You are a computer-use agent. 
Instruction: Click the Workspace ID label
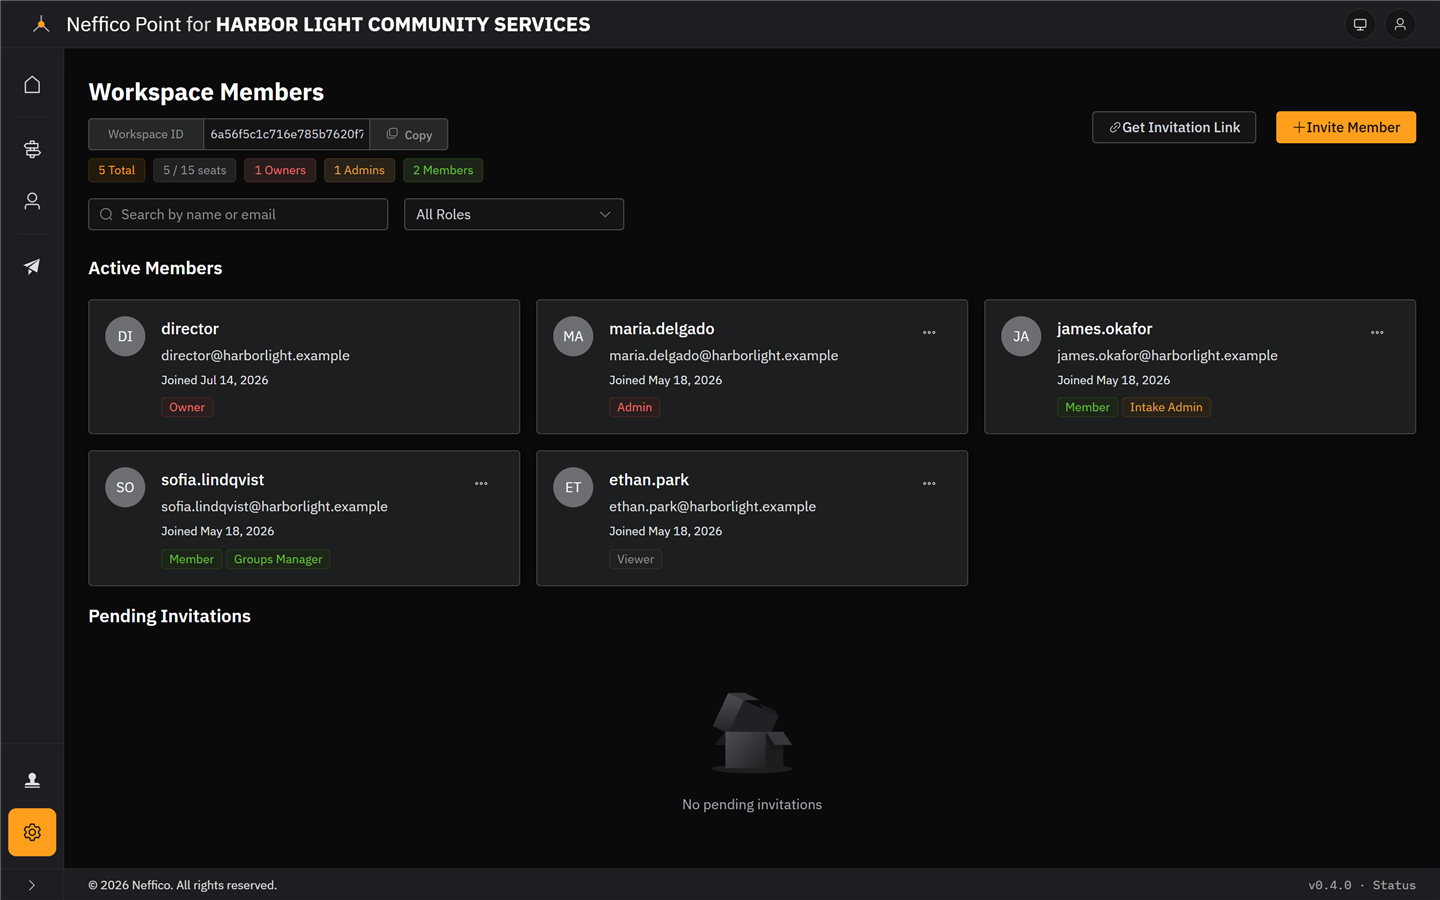click(146, 134)
